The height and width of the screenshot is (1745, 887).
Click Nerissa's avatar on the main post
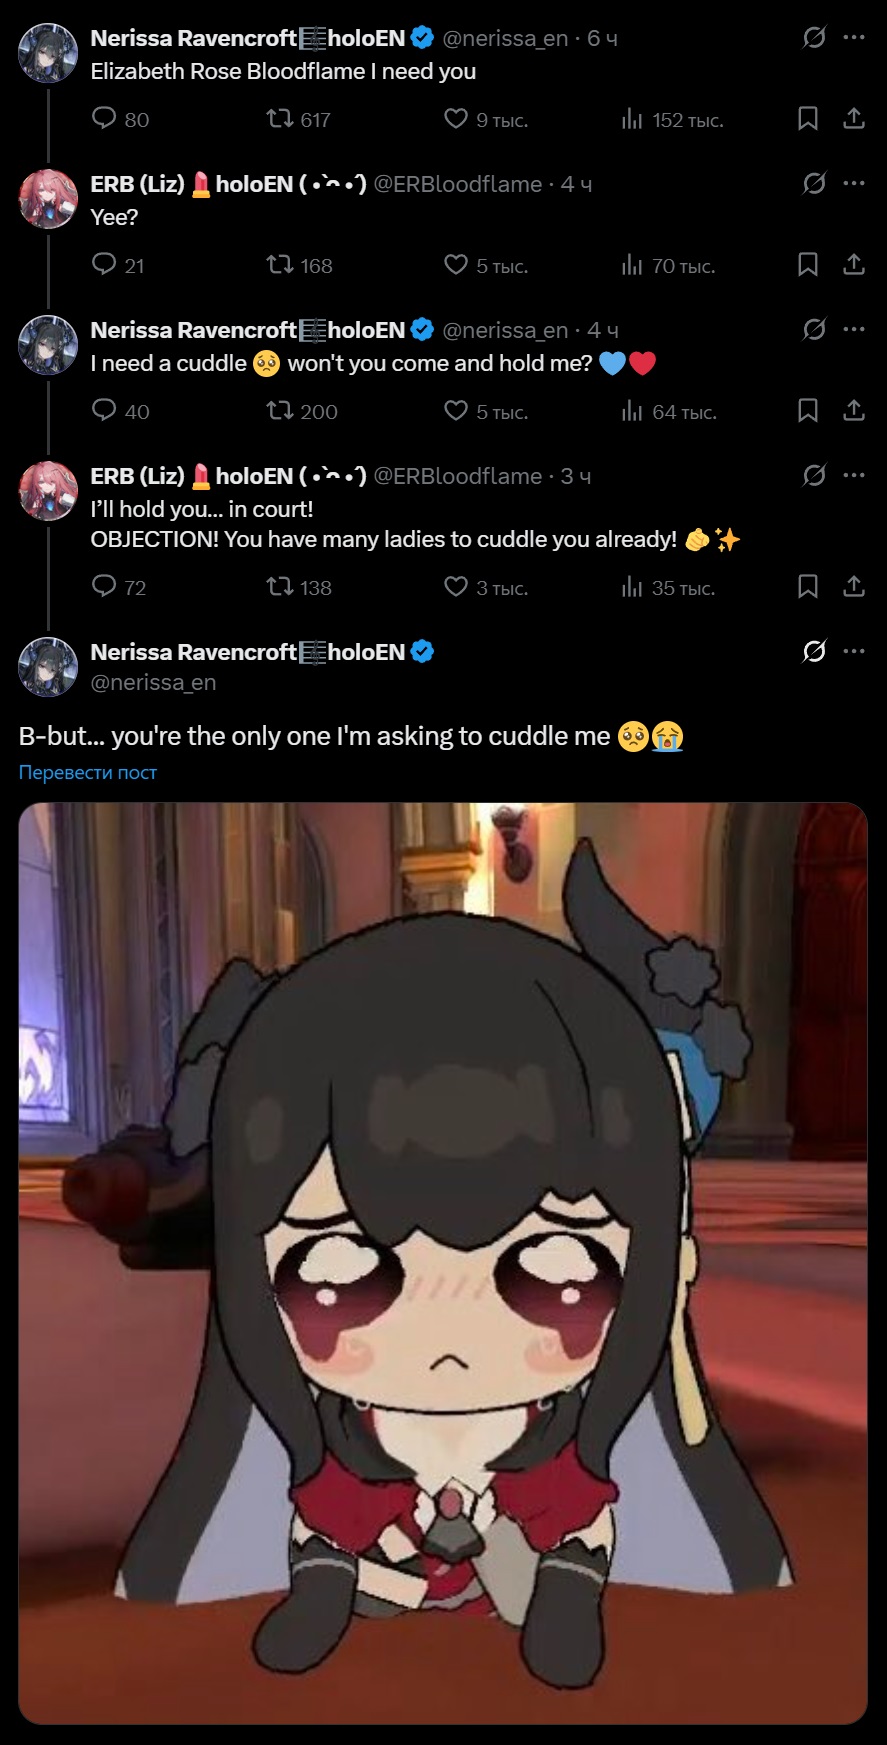pyautogui.click(x=48, y=667)
